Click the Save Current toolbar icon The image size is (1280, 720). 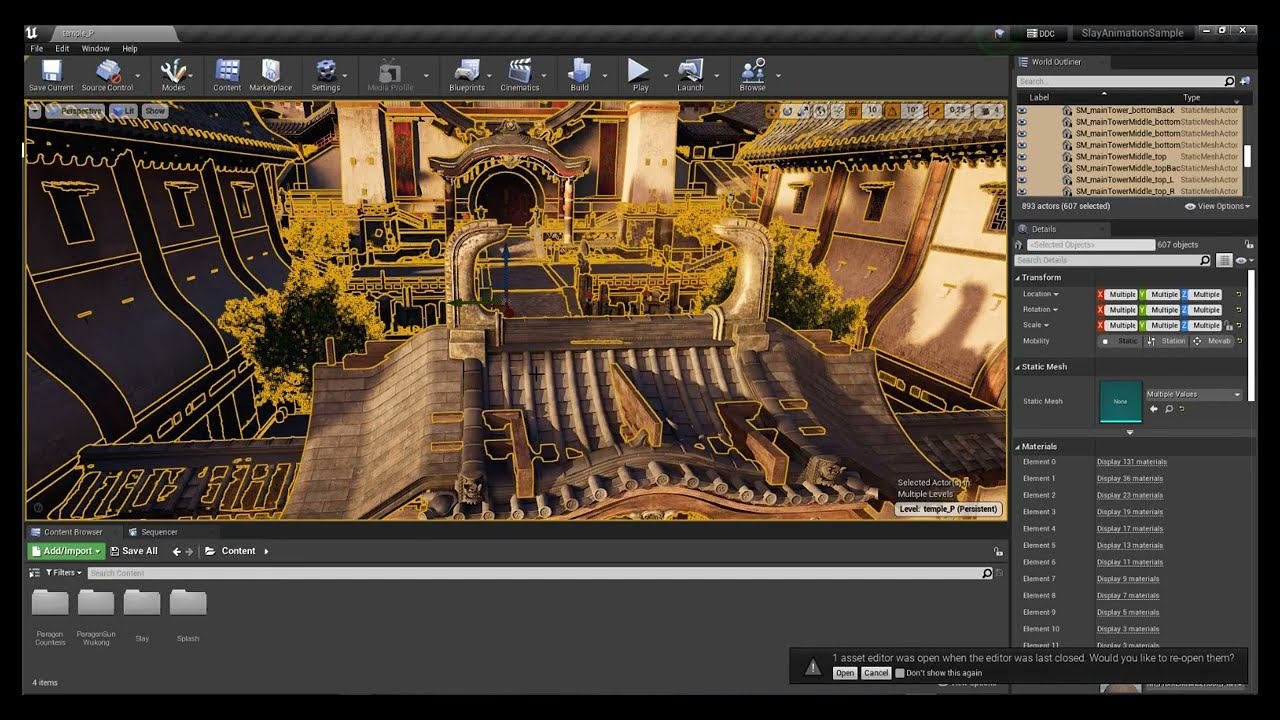51,74
